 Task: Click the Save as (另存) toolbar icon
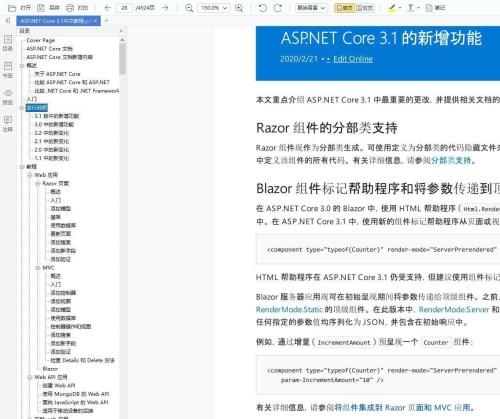(x=41, y=8)
